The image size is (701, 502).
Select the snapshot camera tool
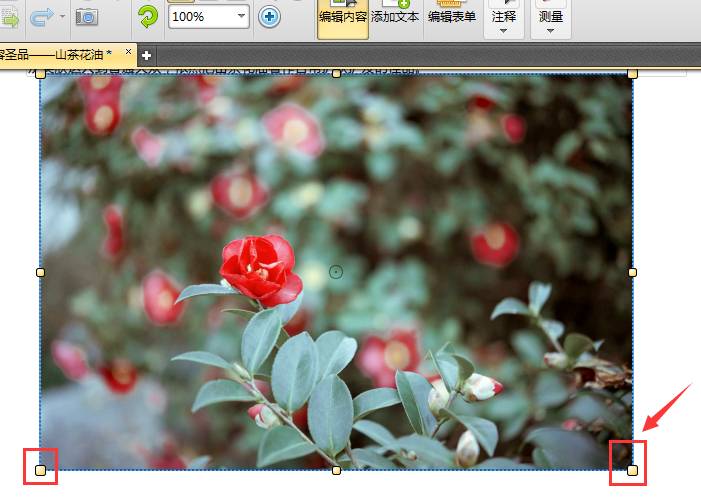point(87,17)
